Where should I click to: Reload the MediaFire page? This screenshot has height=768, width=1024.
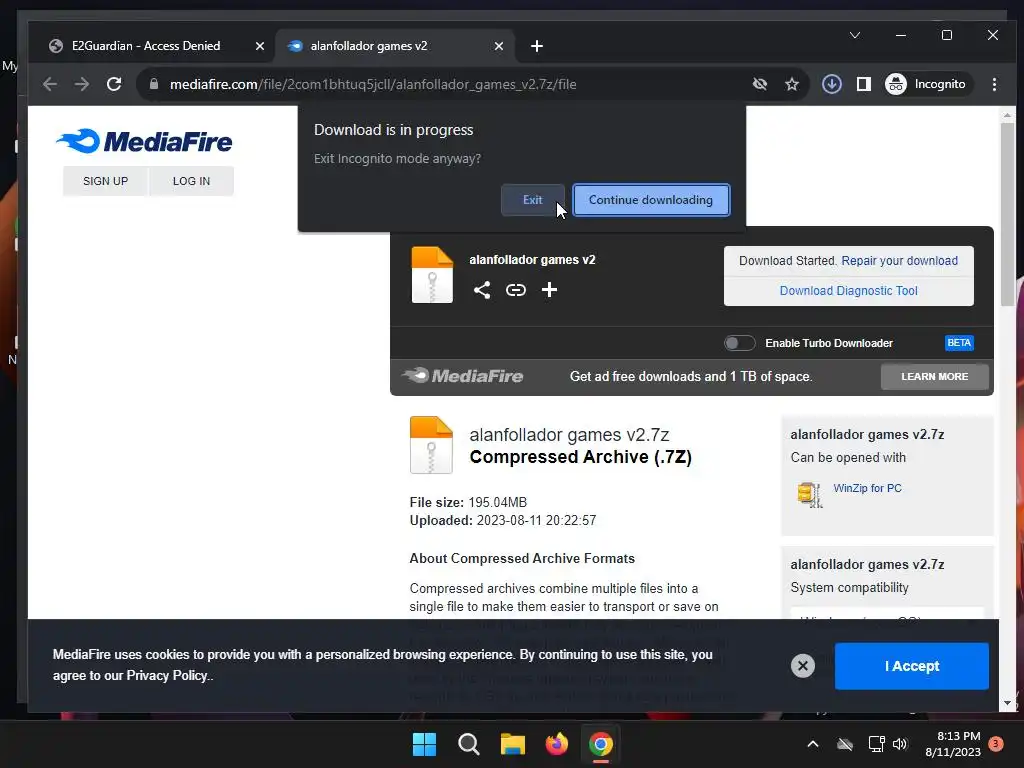coord(114,84)
